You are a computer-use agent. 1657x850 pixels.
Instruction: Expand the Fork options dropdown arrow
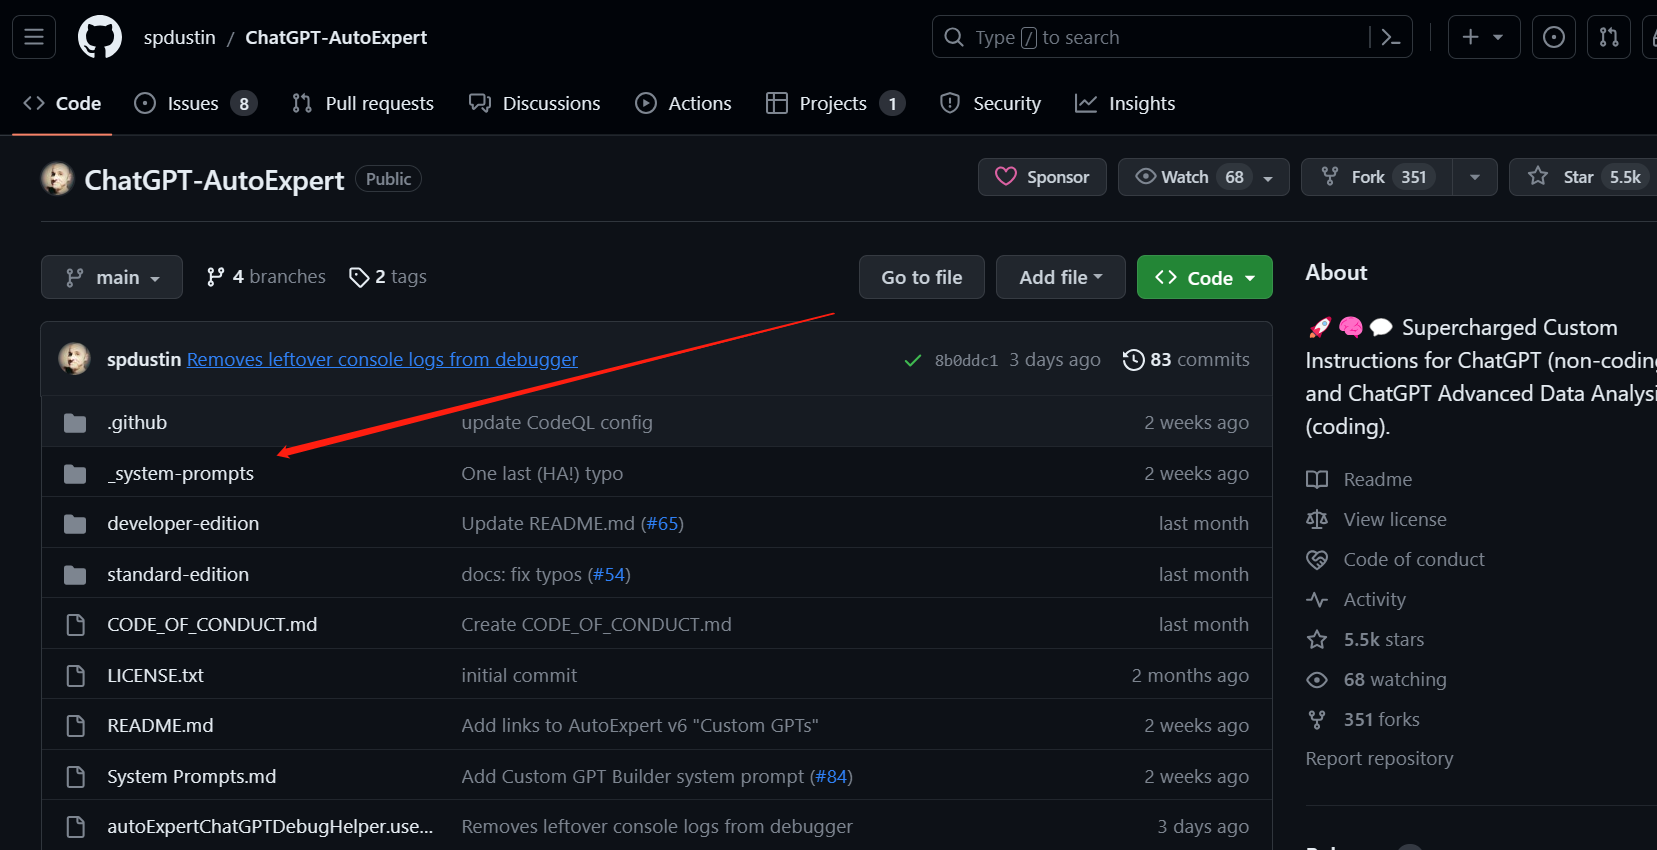coord(1475,177)
